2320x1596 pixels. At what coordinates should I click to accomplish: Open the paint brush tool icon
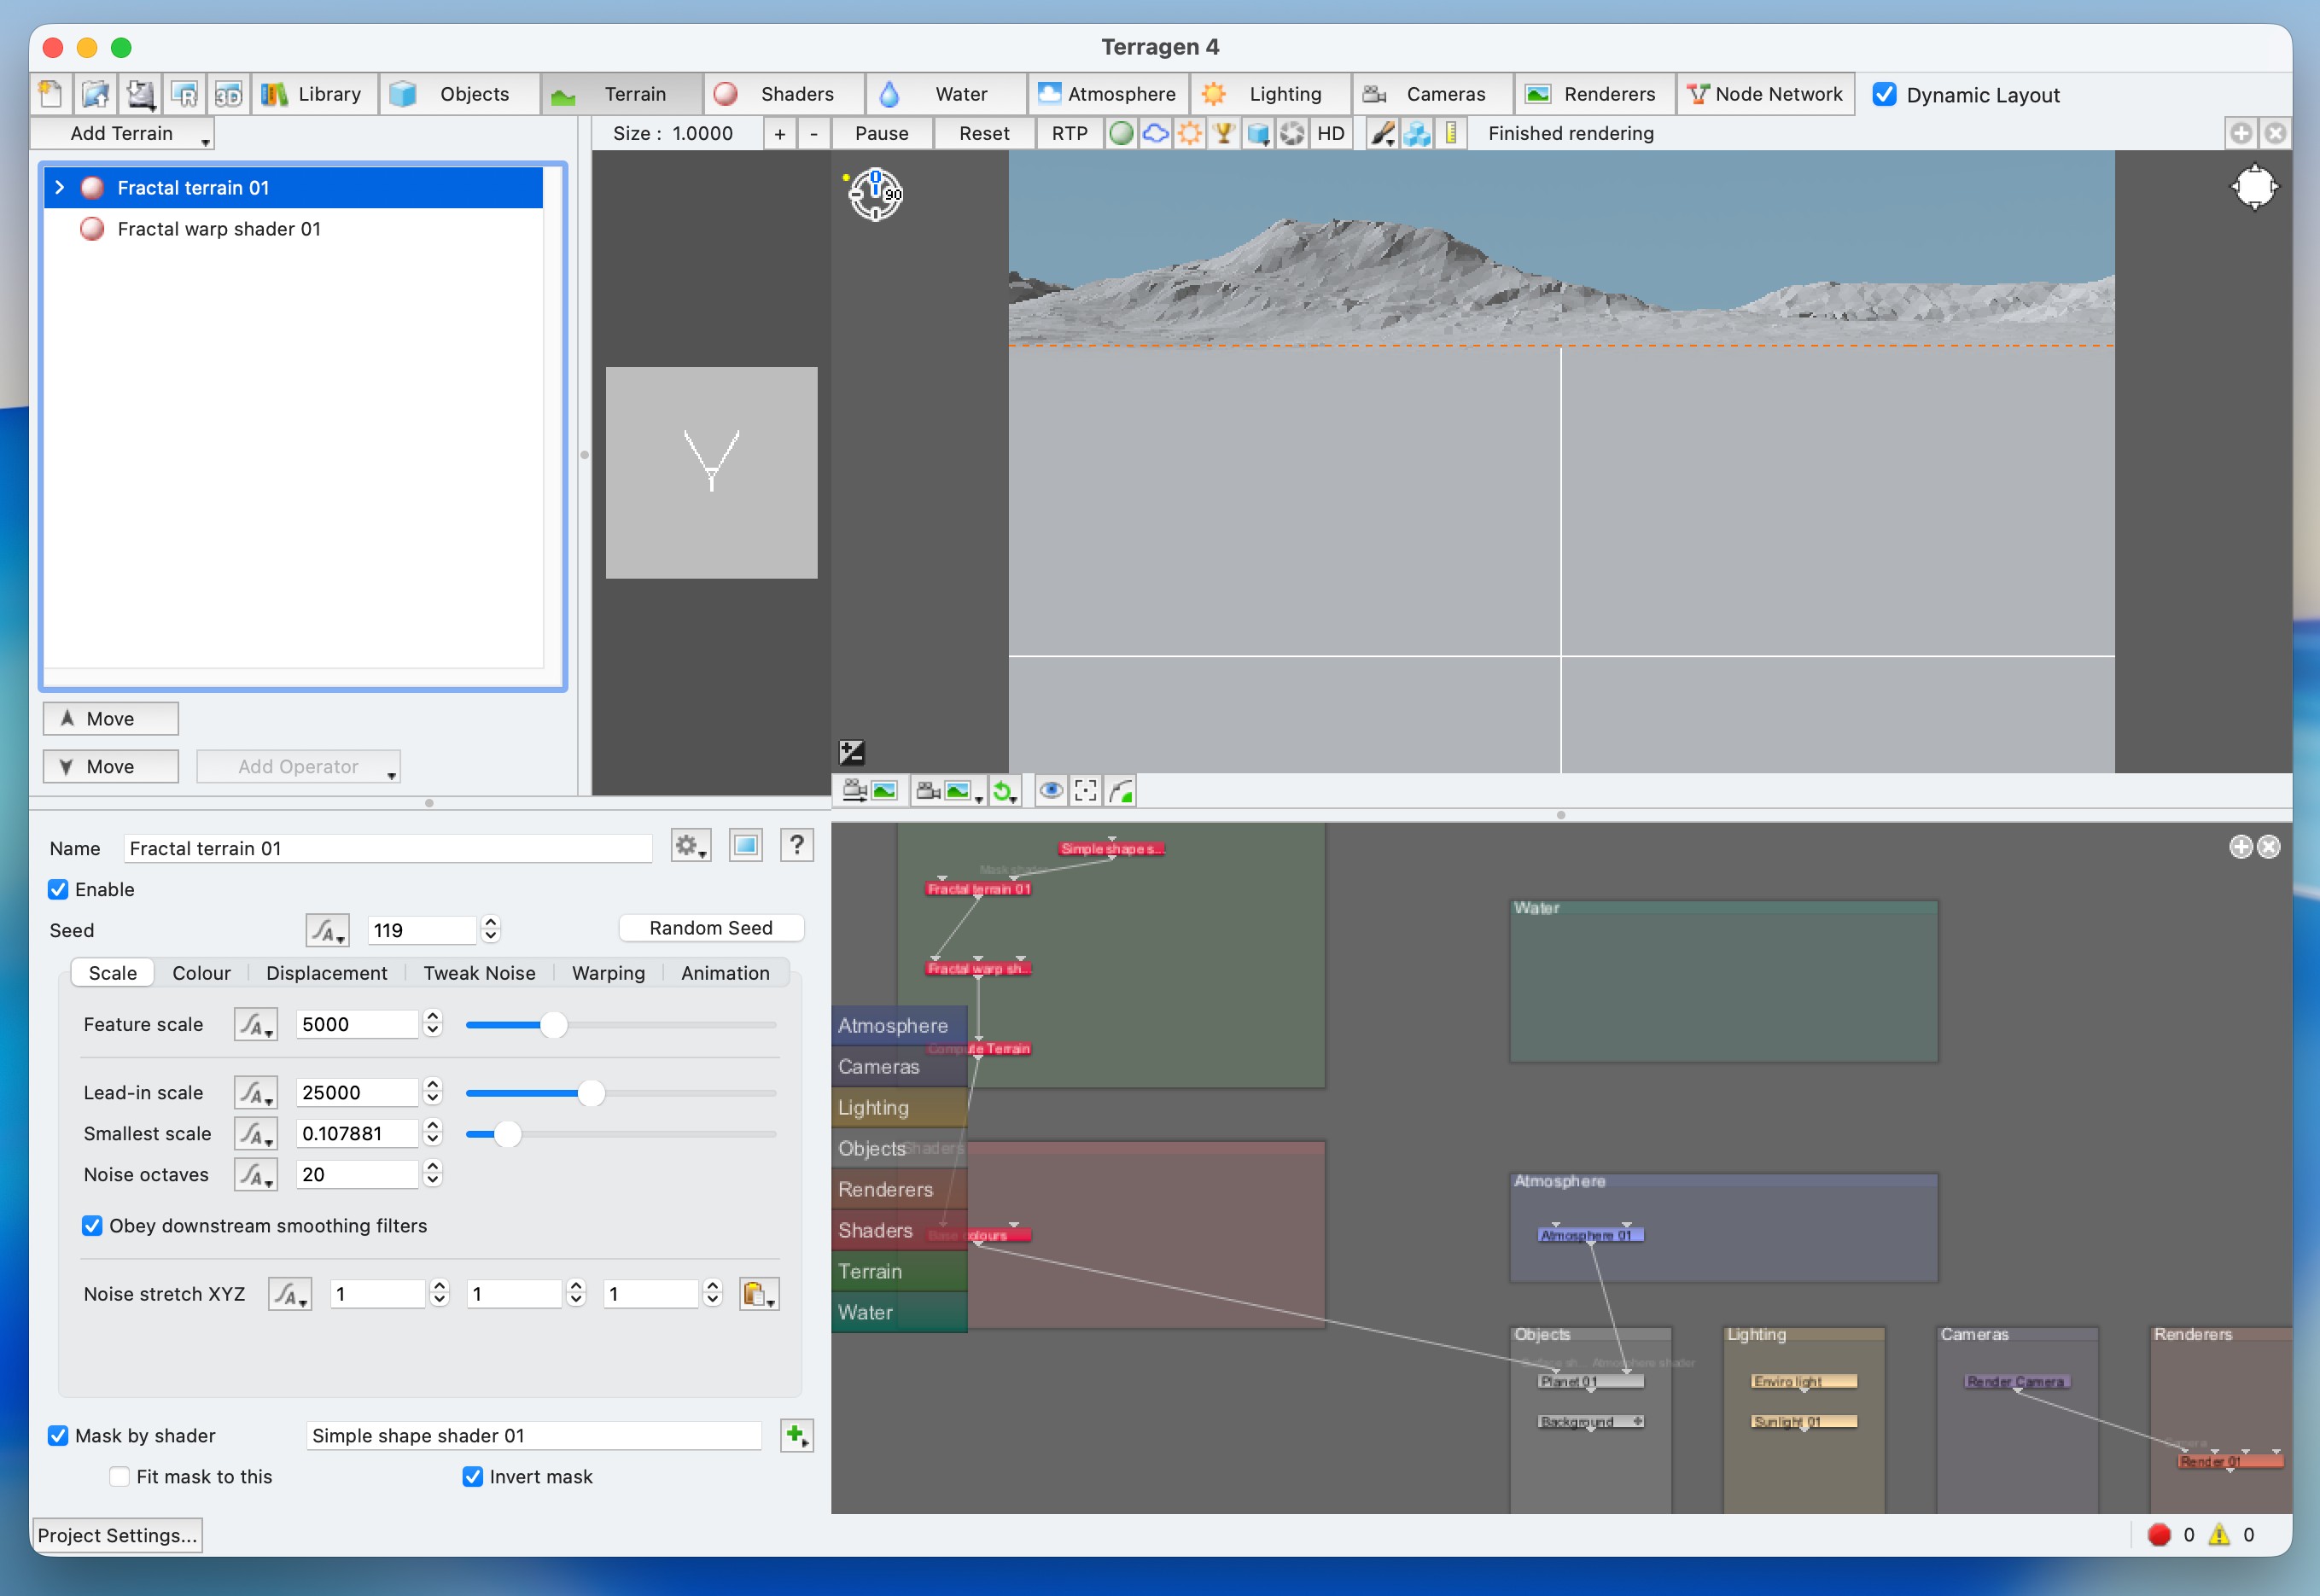click(1382, 133)
